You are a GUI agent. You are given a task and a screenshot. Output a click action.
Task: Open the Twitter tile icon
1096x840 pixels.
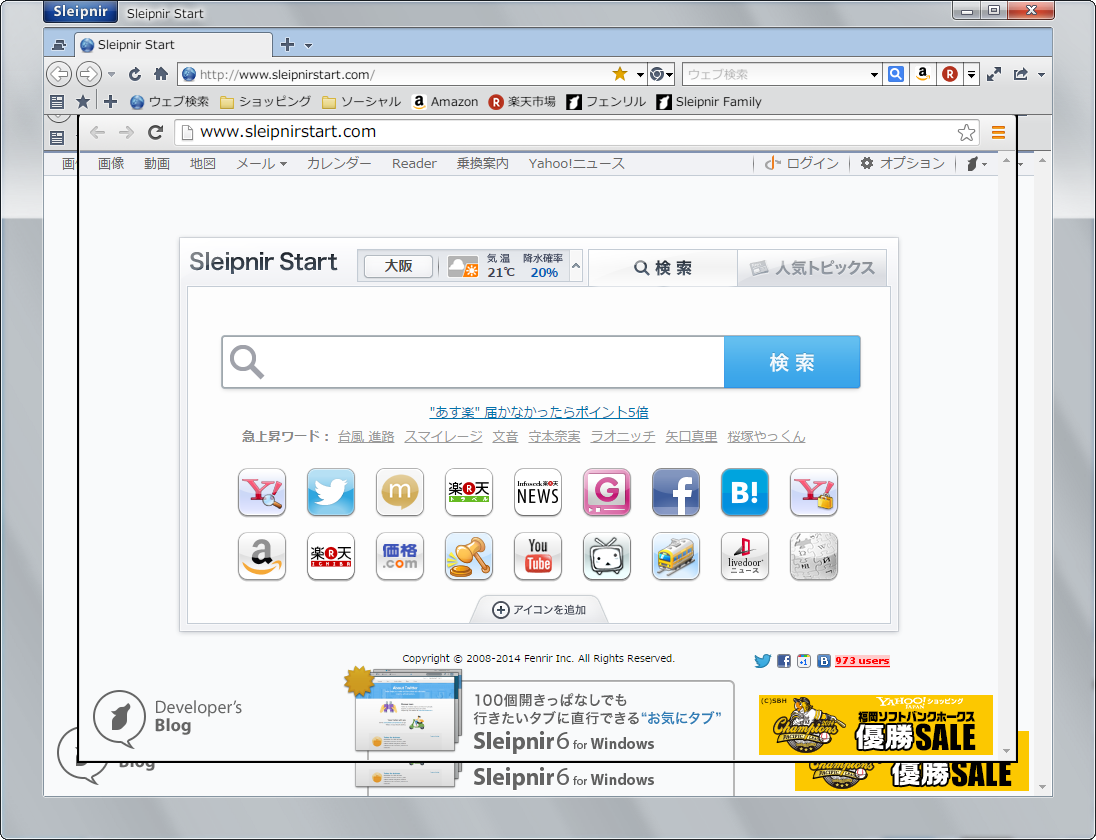[331, 492]
